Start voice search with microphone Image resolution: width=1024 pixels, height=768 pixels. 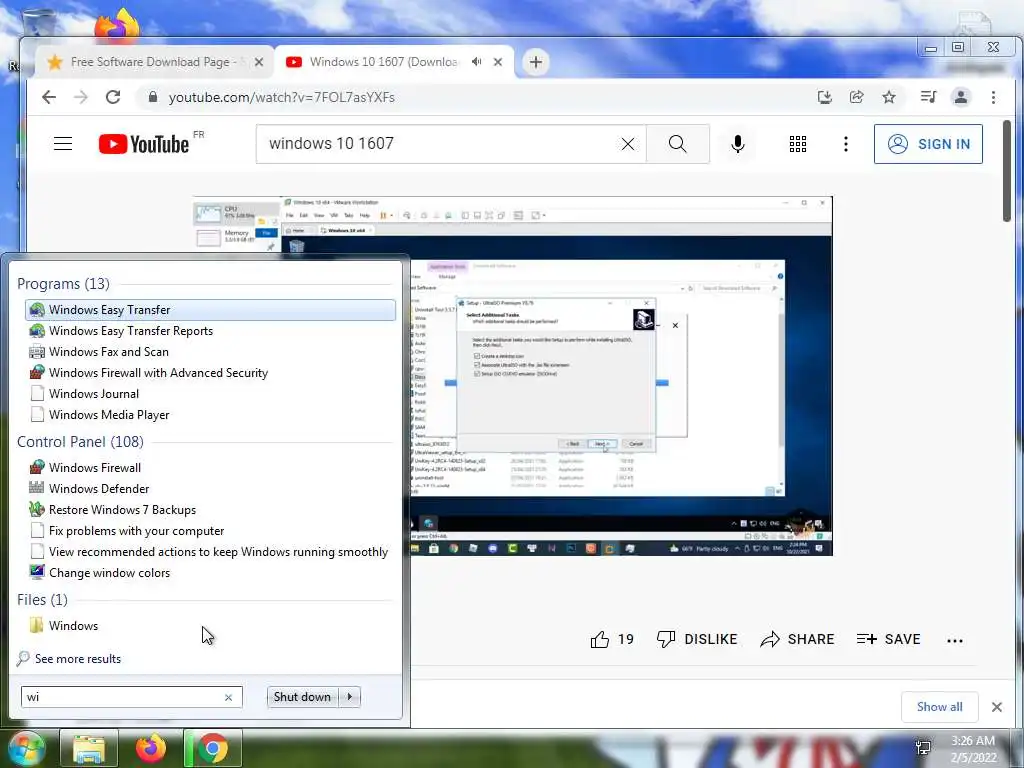point(737,144)
